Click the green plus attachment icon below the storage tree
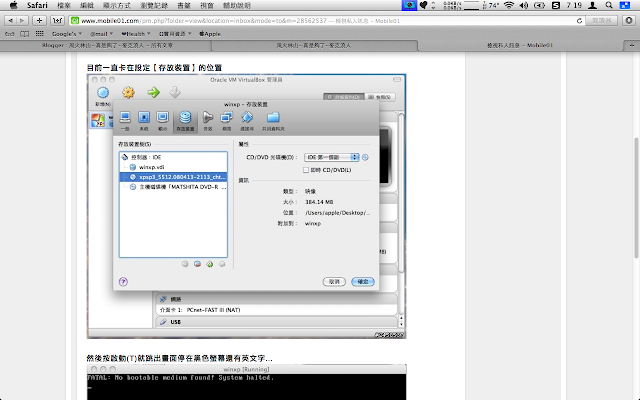The width and height of the screenshot is (640, 400). click(209, 264)
